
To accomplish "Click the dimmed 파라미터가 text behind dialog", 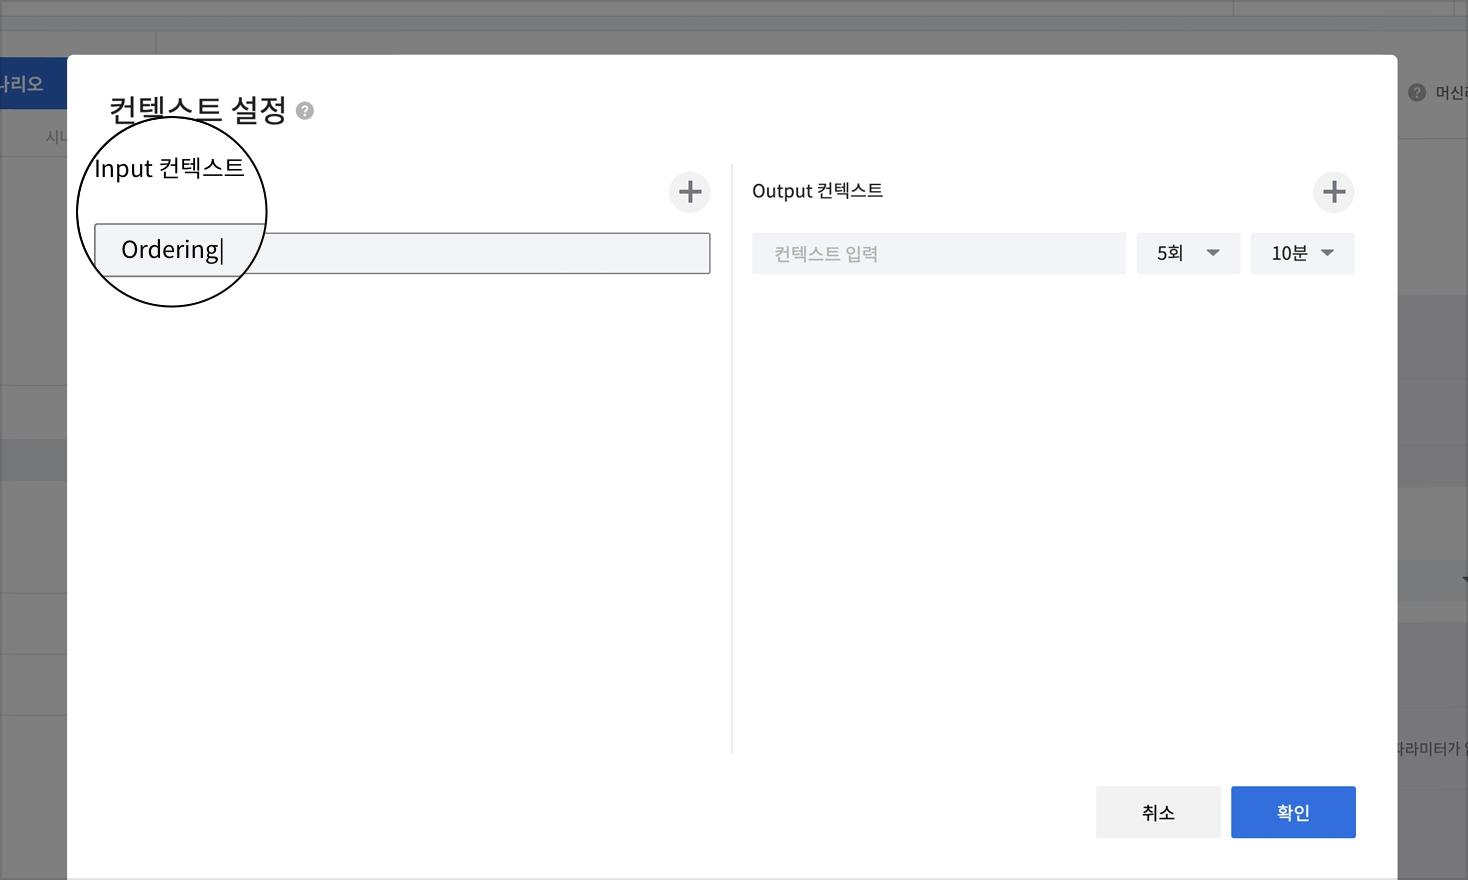I will pos(1432,748).
